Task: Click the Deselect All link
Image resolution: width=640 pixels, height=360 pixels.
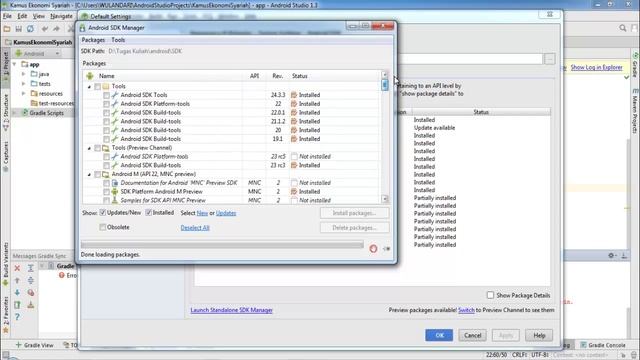Action: point(195,228)
